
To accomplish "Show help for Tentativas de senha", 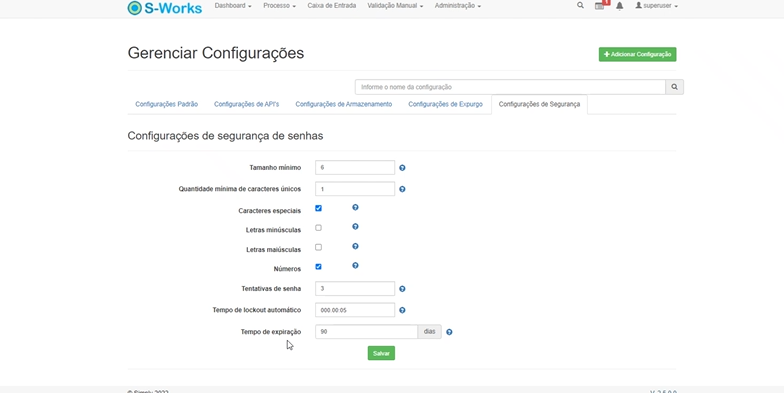I will click(402, 289).
